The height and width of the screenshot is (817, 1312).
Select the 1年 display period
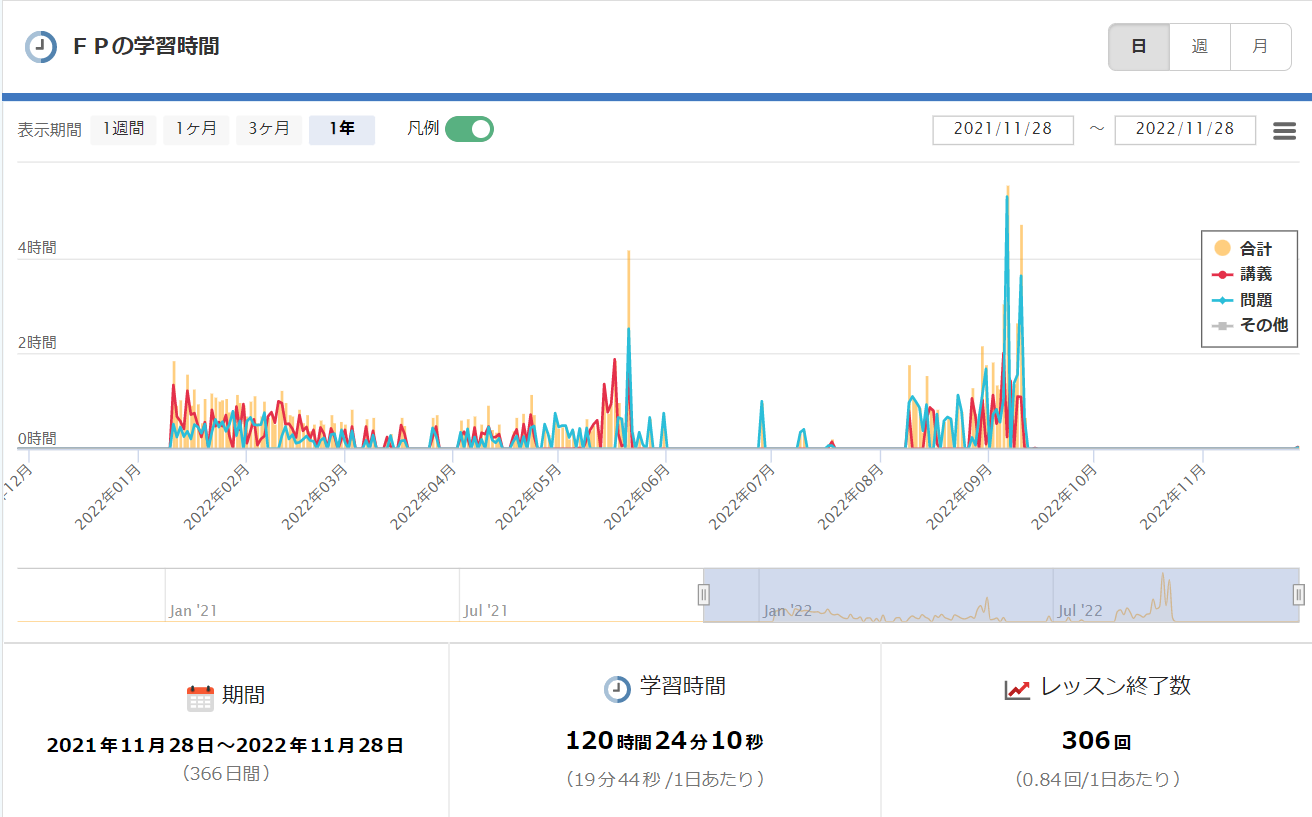click(342, 130)
